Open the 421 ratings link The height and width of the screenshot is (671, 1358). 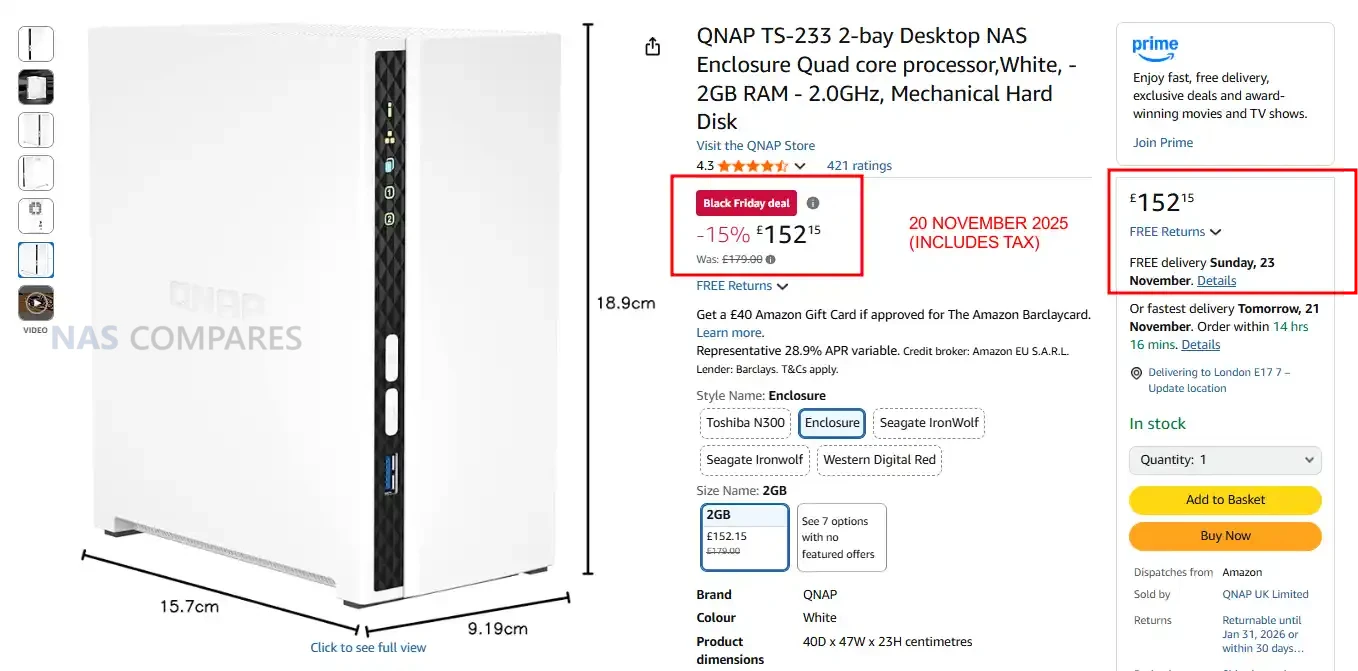(x=859, y=166)
